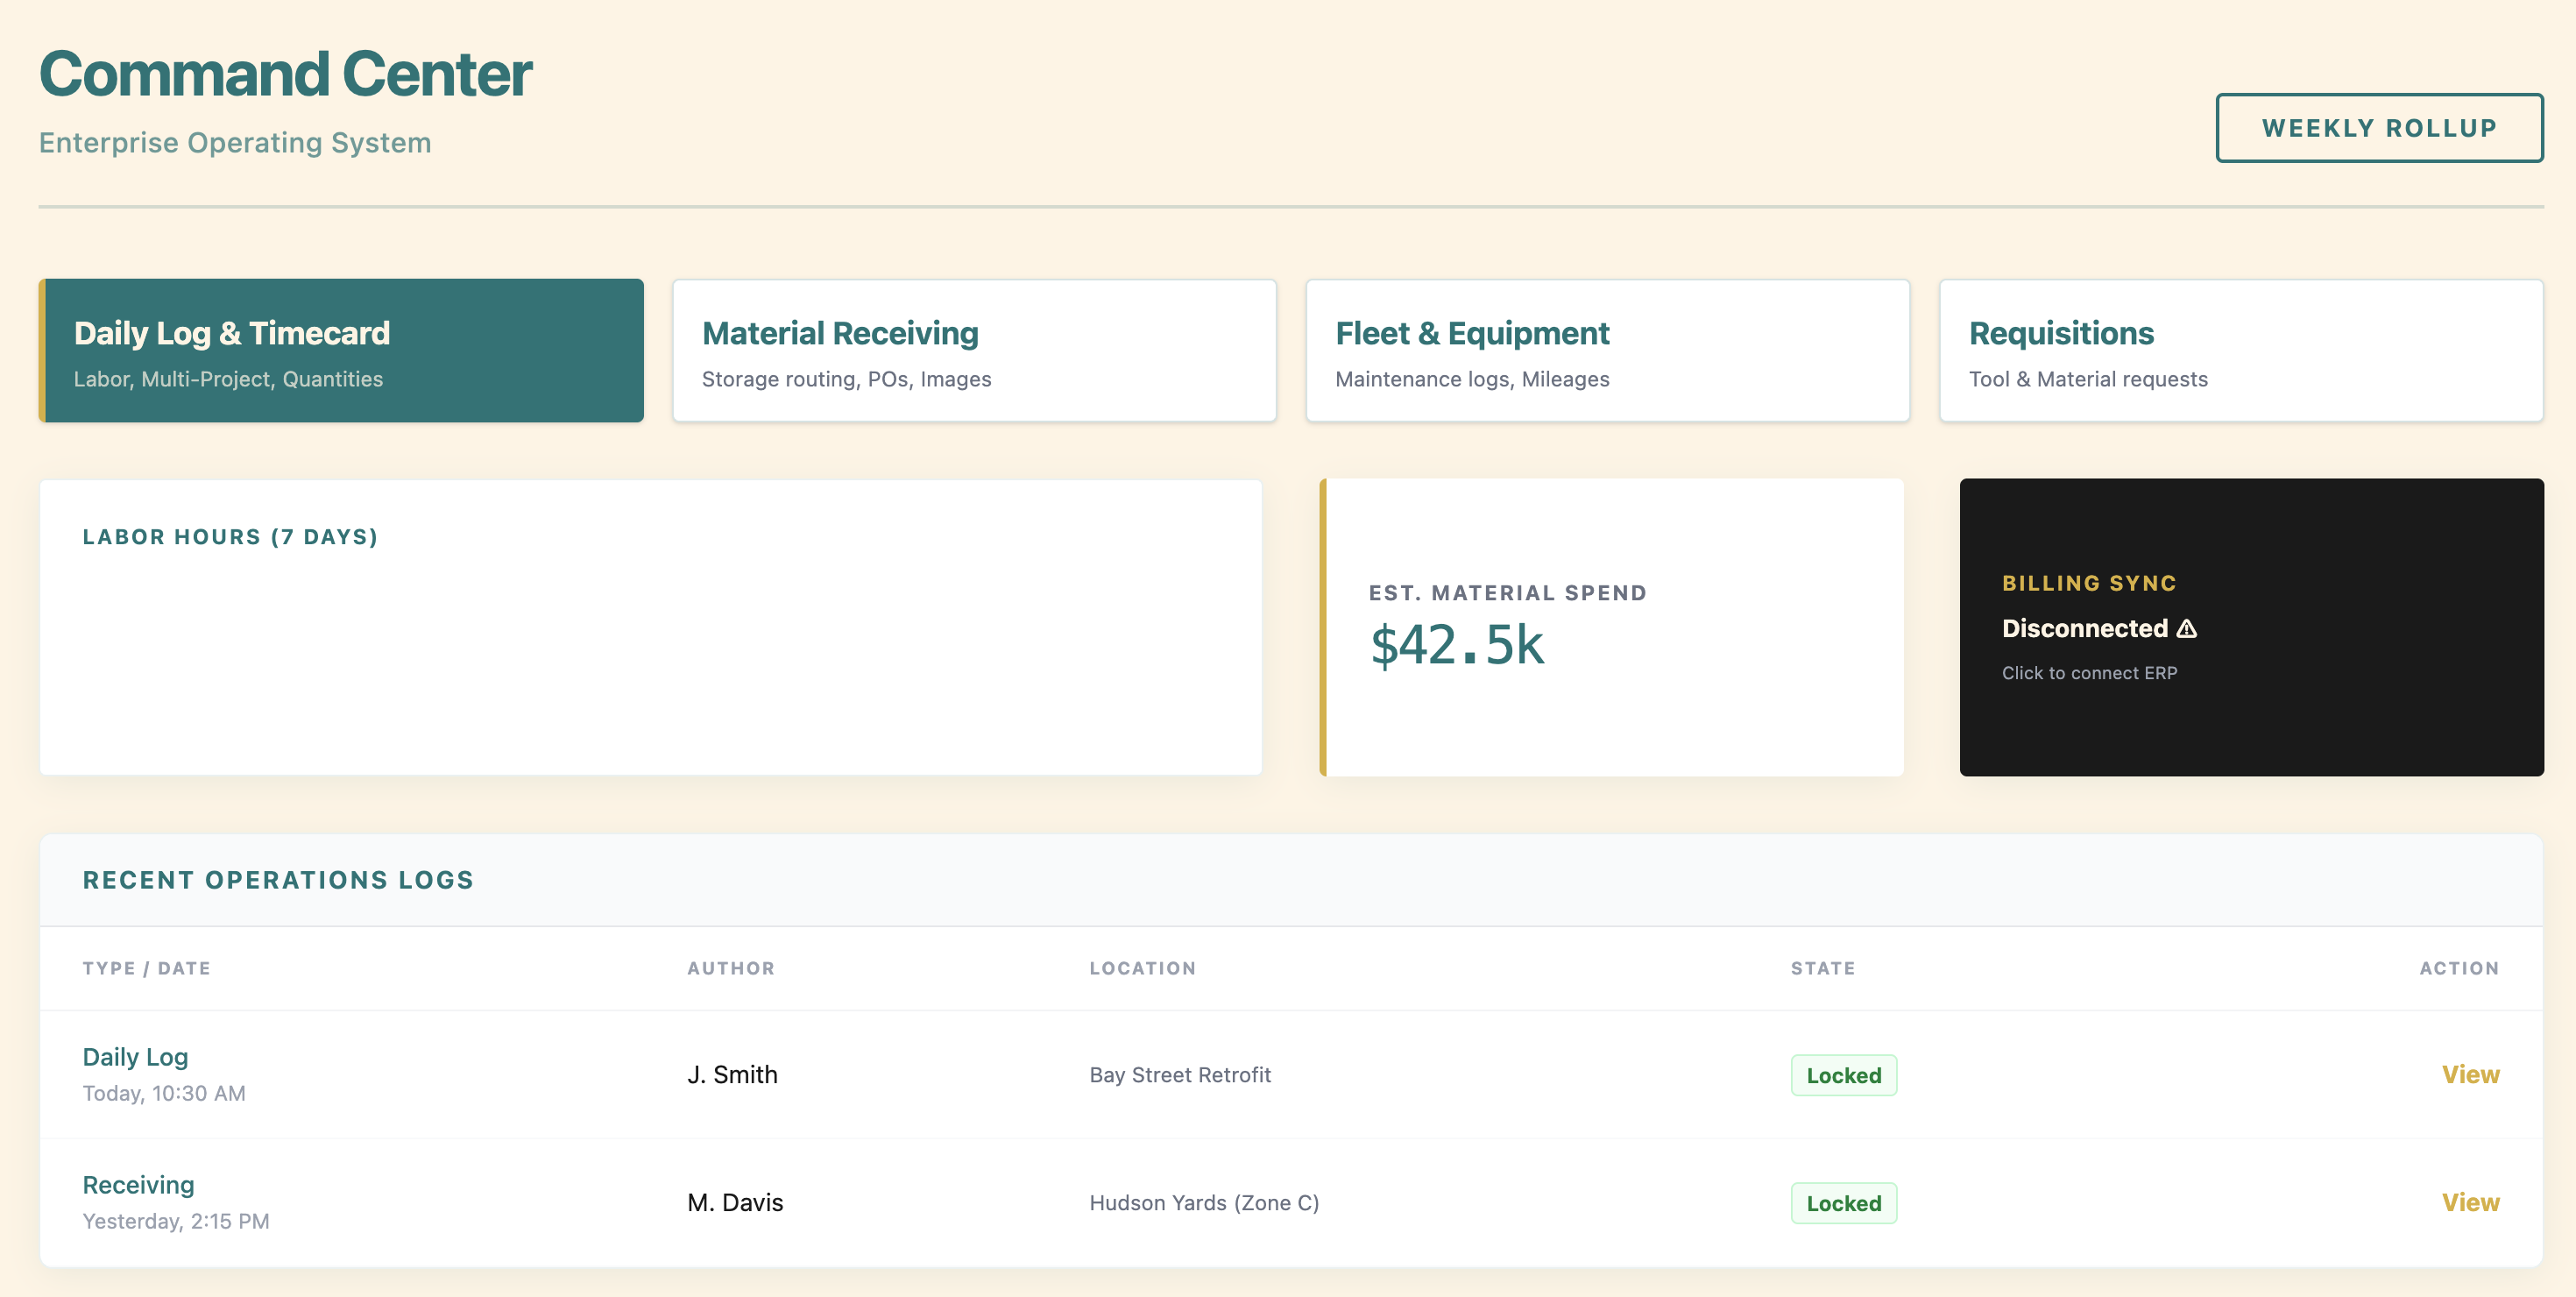Click the Location column header
Viewport: 2576px width, 1297px height.
pyautogui.click(x=1142, y=968)
